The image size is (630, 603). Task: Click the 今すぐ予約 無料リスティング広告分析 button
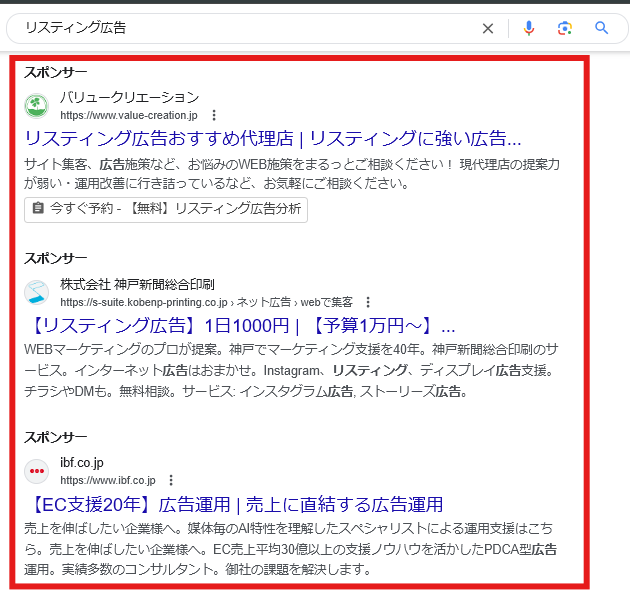click(x=166, y=209)
